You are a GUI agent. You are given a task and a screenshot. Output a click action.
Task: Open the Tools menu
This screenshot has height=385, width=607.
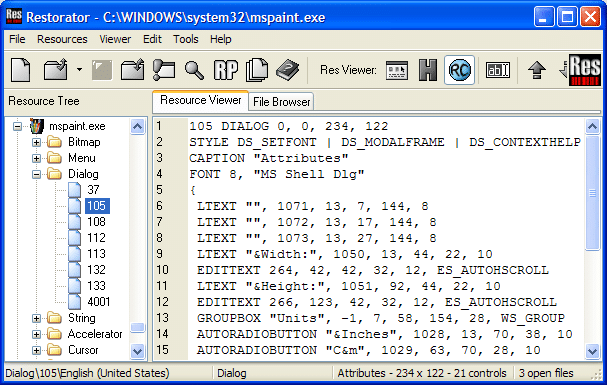pos(186,39)
